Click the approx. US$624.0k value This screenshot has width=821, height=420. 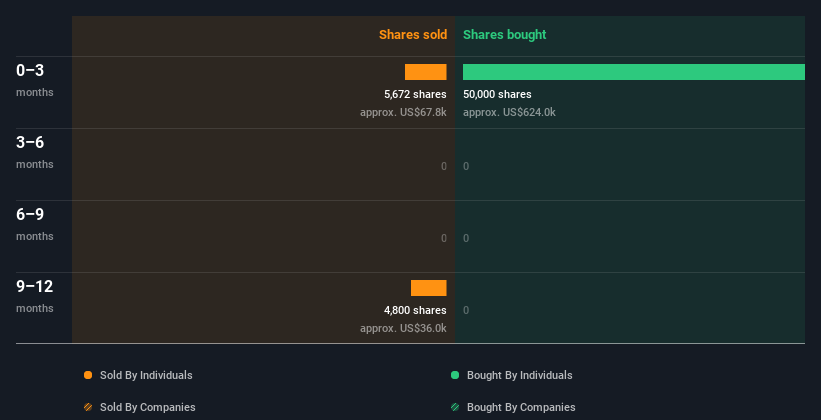(x=509, y=112)
